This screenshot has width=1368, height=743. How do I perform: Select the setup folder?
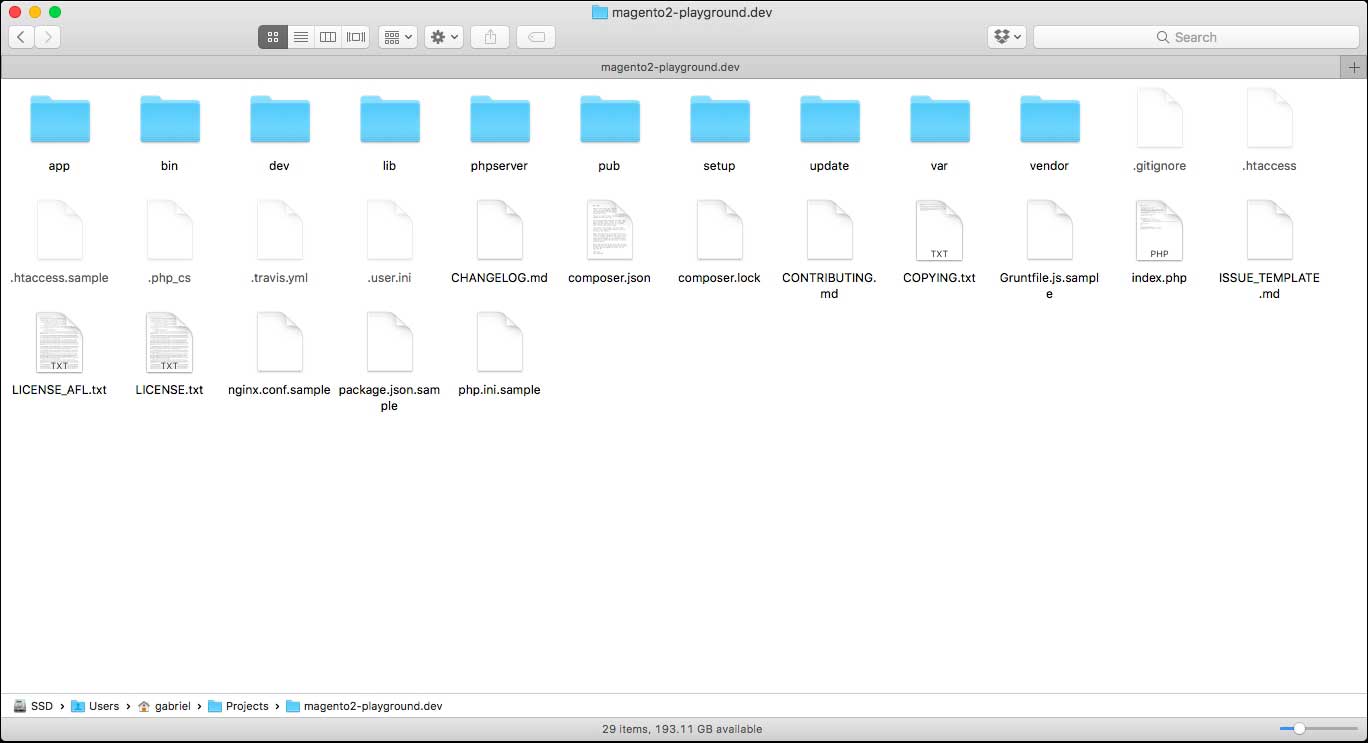tap(720, 120)
